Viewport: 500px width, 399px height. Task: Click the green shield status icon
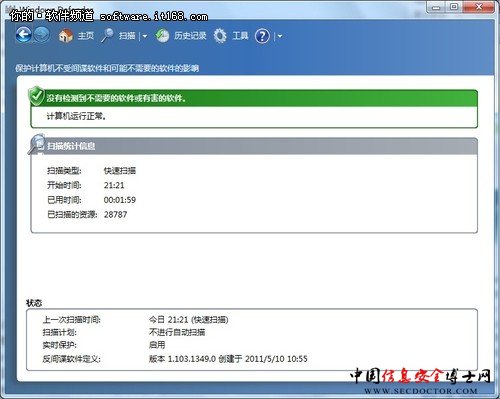click(36, 96)
